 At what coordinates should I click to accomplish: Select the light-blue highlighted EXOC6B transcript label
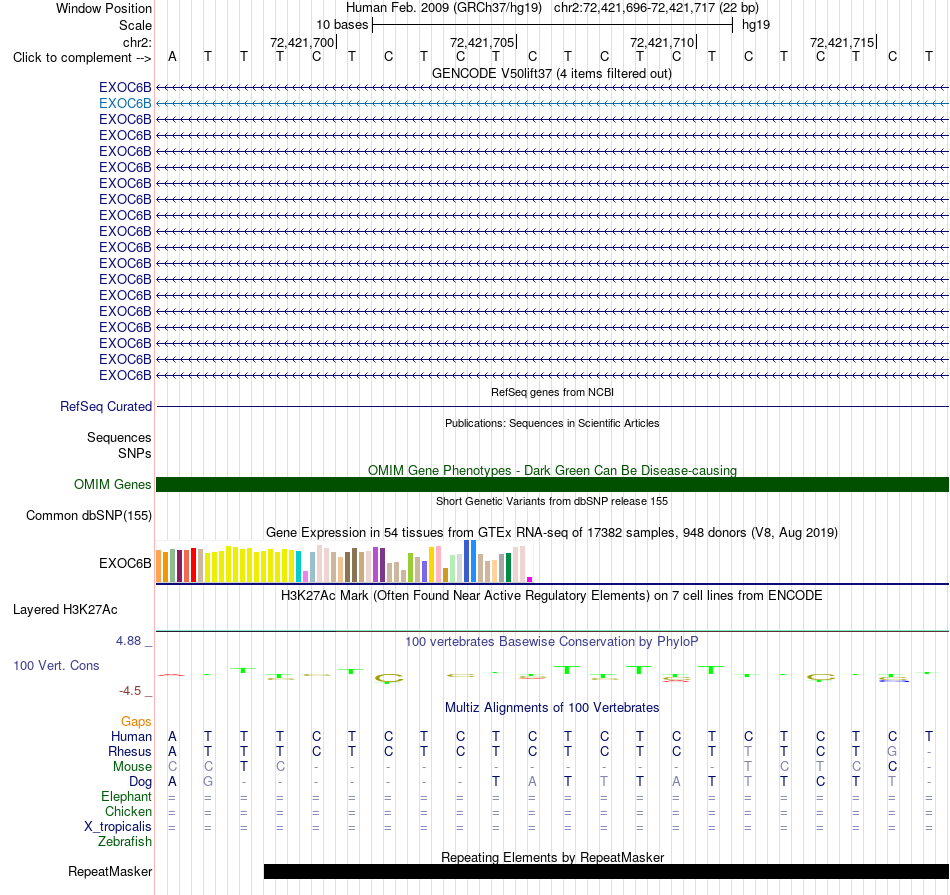pyautogui.click(x=125, y=104)
